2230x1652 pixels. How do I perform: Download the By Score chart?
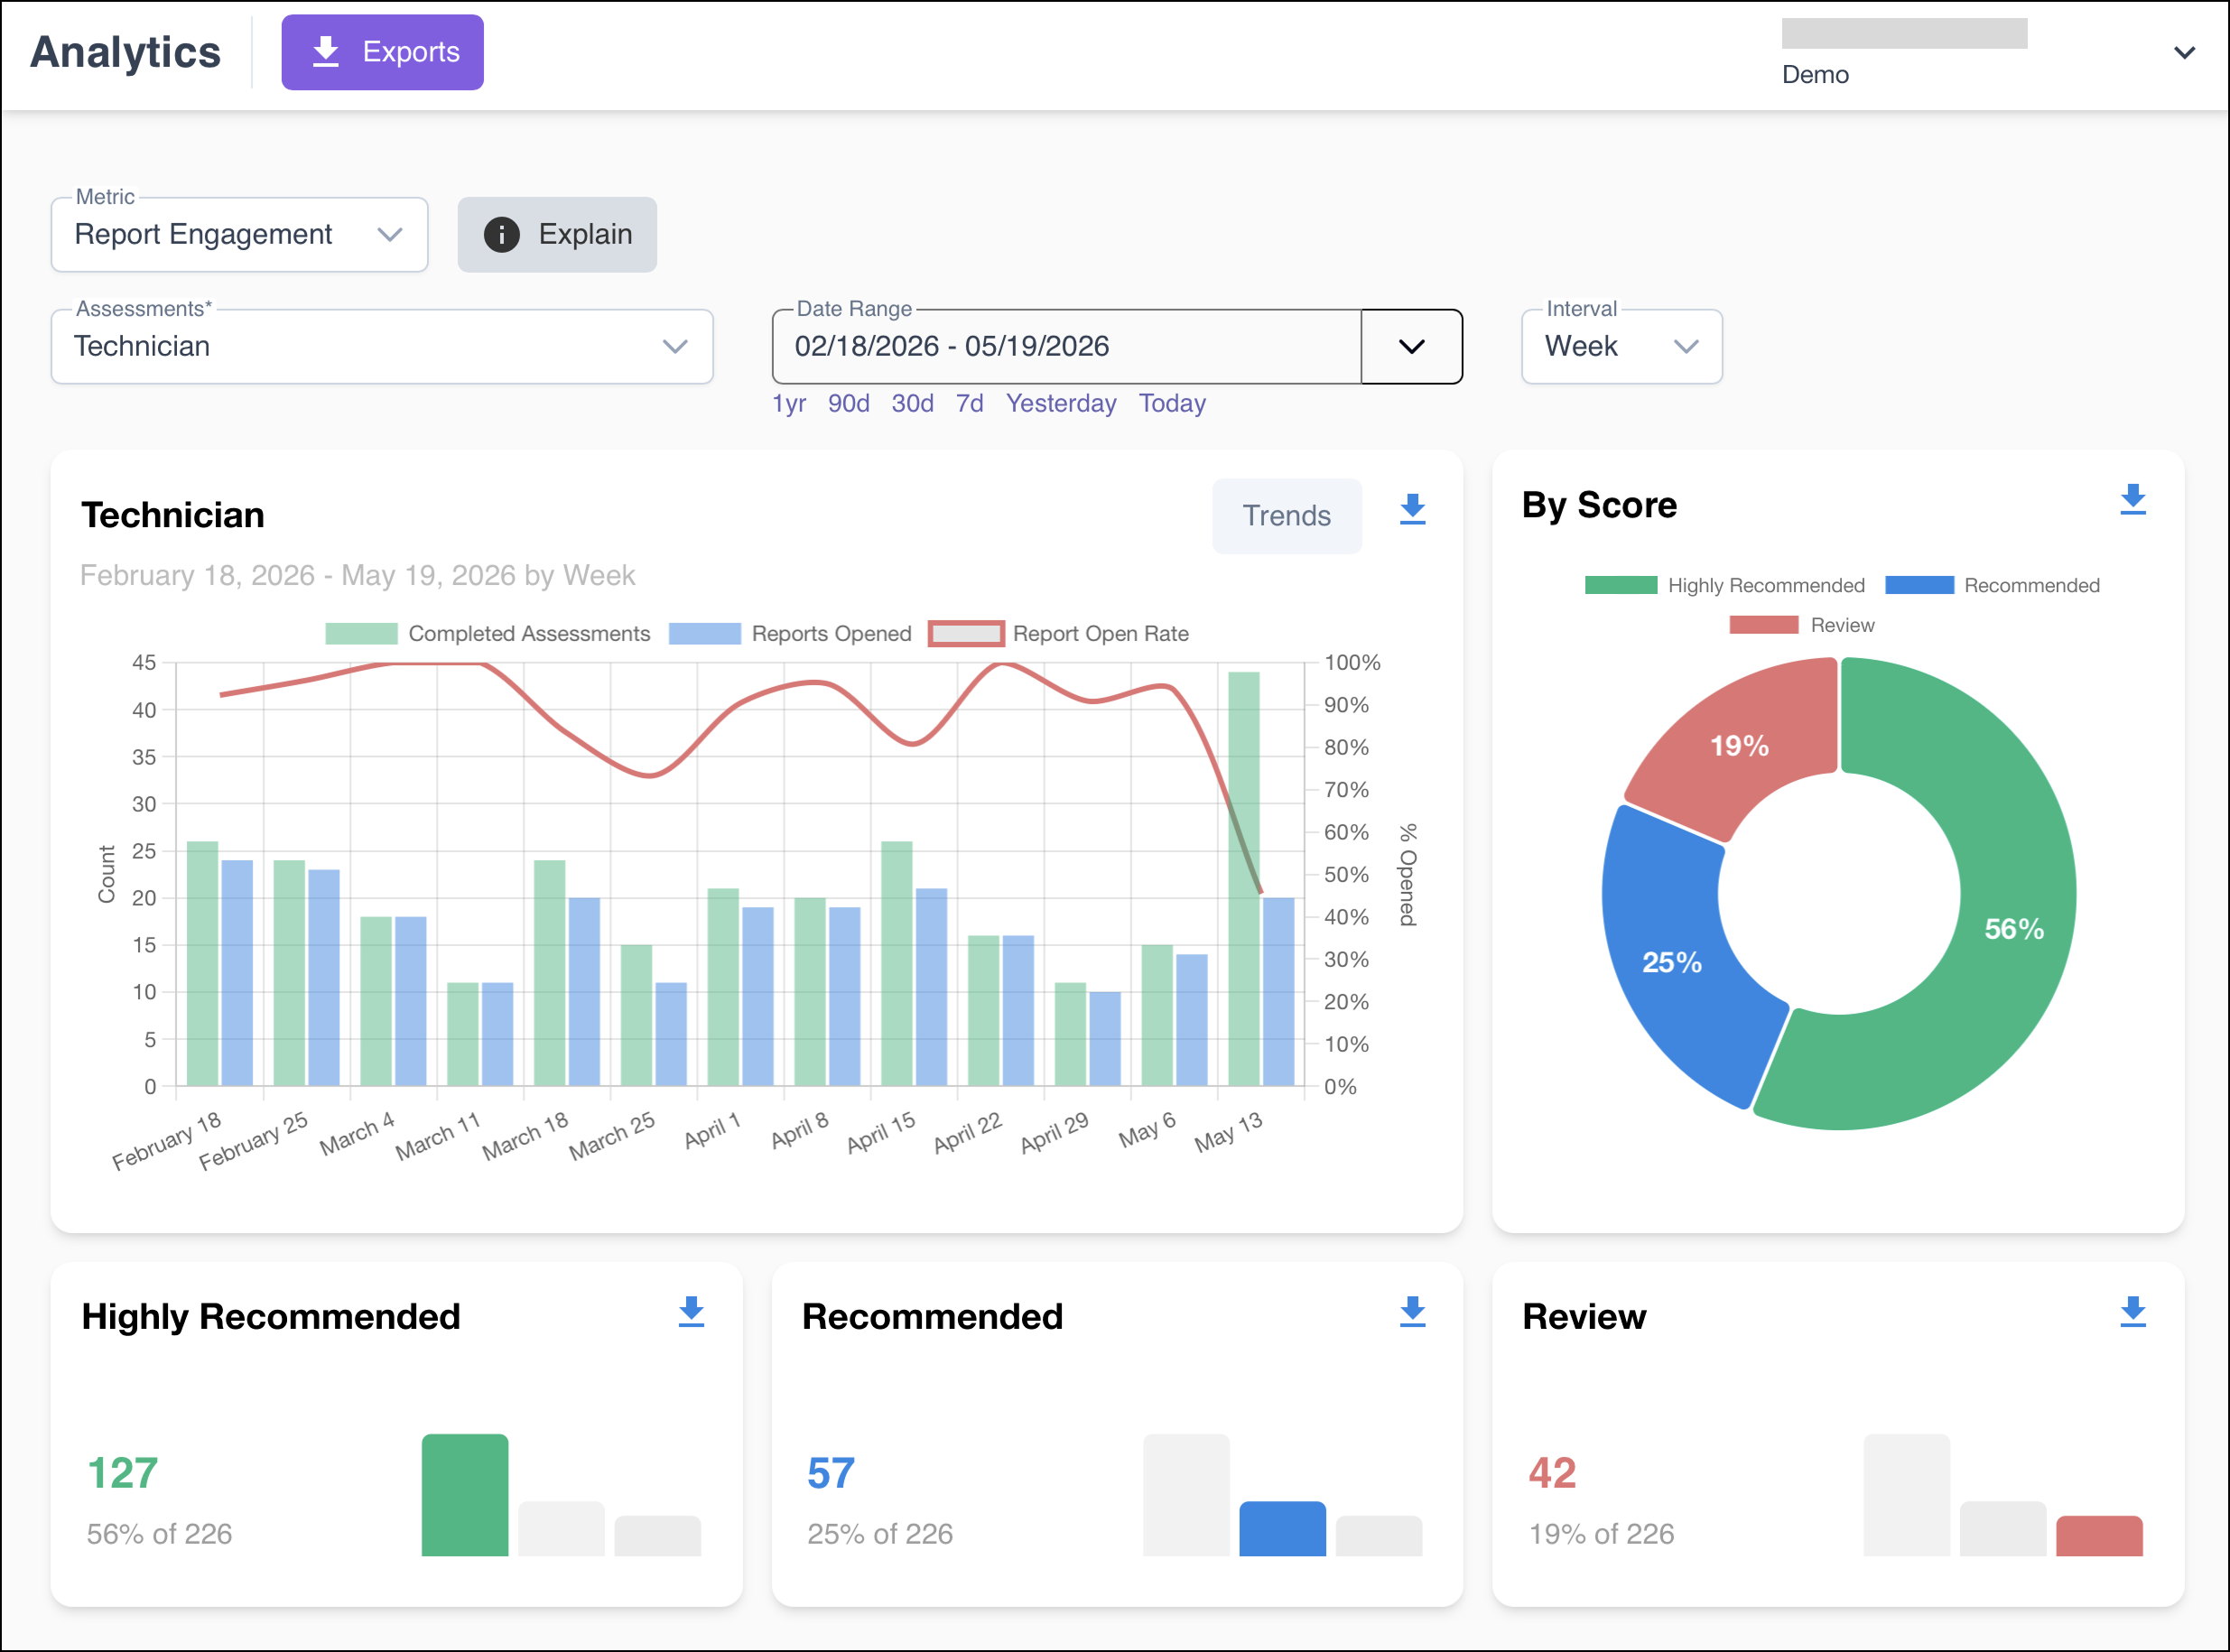(x=2133, y=500)
